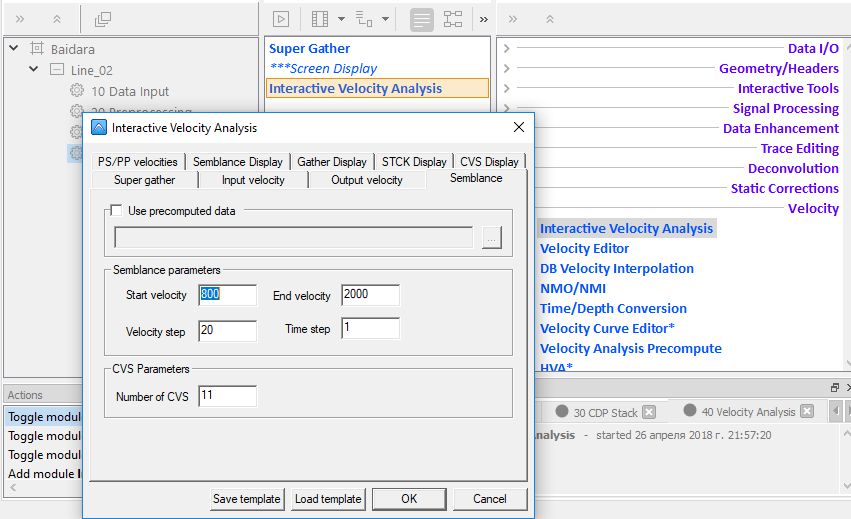Select Velocity Curve Editor* module
The height and width of the screenshot is (519, 851).
pyautogui.click(x=607, y=328)
